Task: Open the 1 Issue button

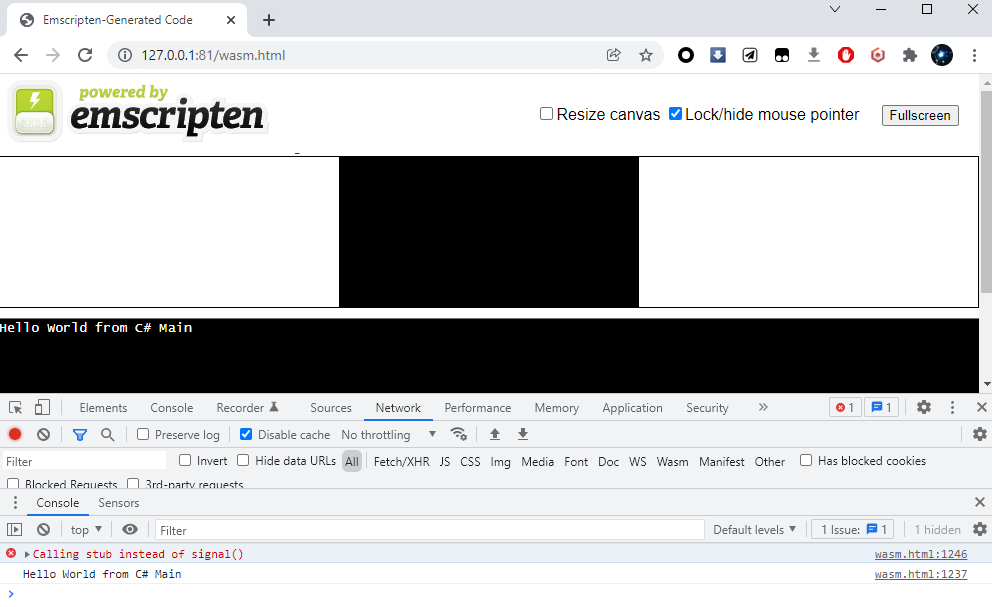Action: [x=854, y=530]
